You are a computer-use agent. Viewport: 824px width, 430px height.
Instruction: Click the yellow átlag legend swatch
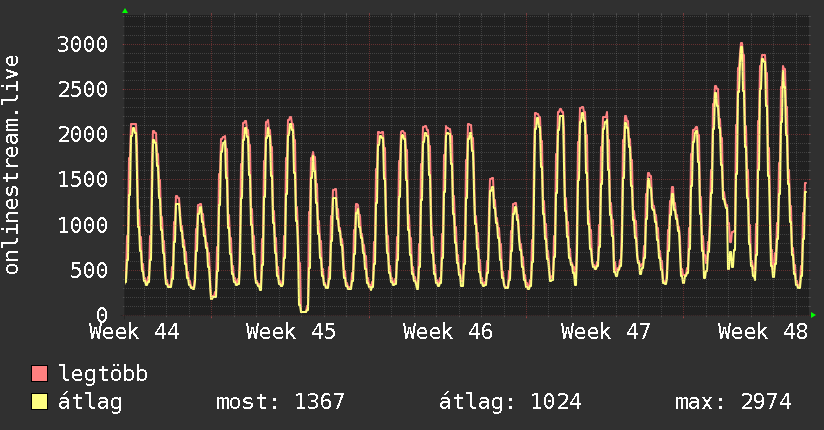39,402
